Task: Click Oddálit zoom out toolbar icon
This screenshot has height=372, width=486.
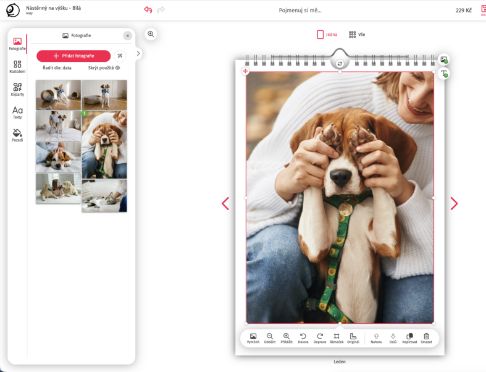Action: tap(270, 338)
